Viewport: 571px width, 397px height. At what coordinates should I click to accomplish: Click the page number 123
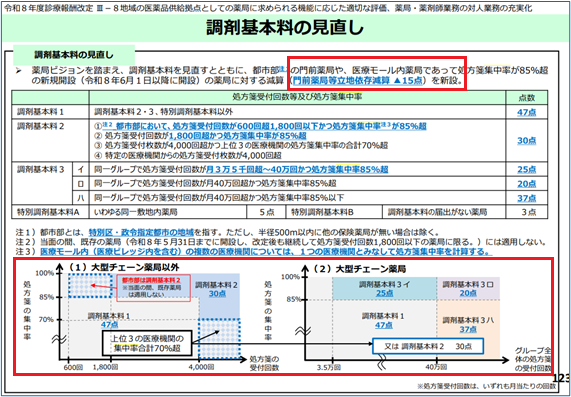(x=562, y=379)
